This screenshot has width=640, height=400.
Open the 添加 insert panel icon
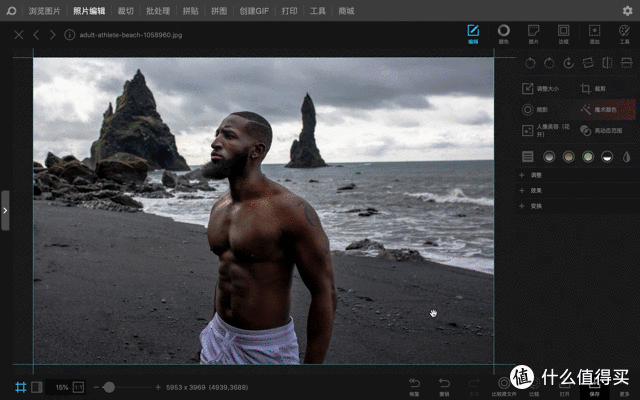point(594,34)
